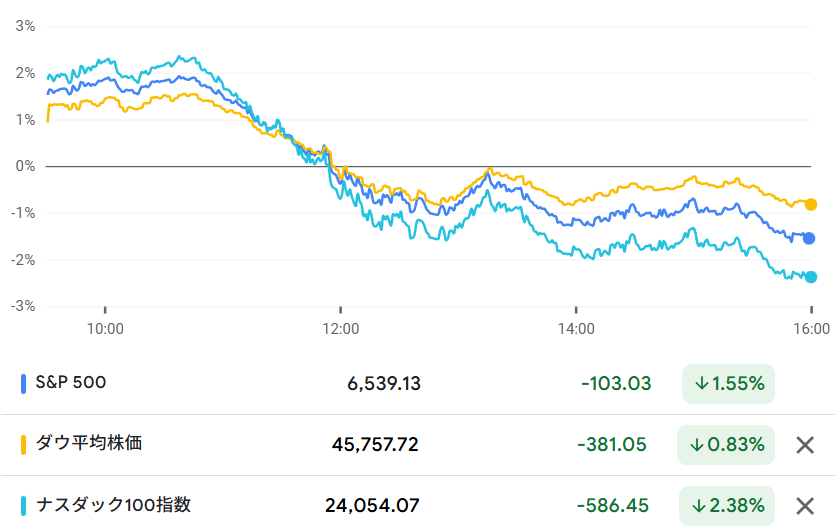Click the blue endpoint dot on chart

(x=810, y=238)
